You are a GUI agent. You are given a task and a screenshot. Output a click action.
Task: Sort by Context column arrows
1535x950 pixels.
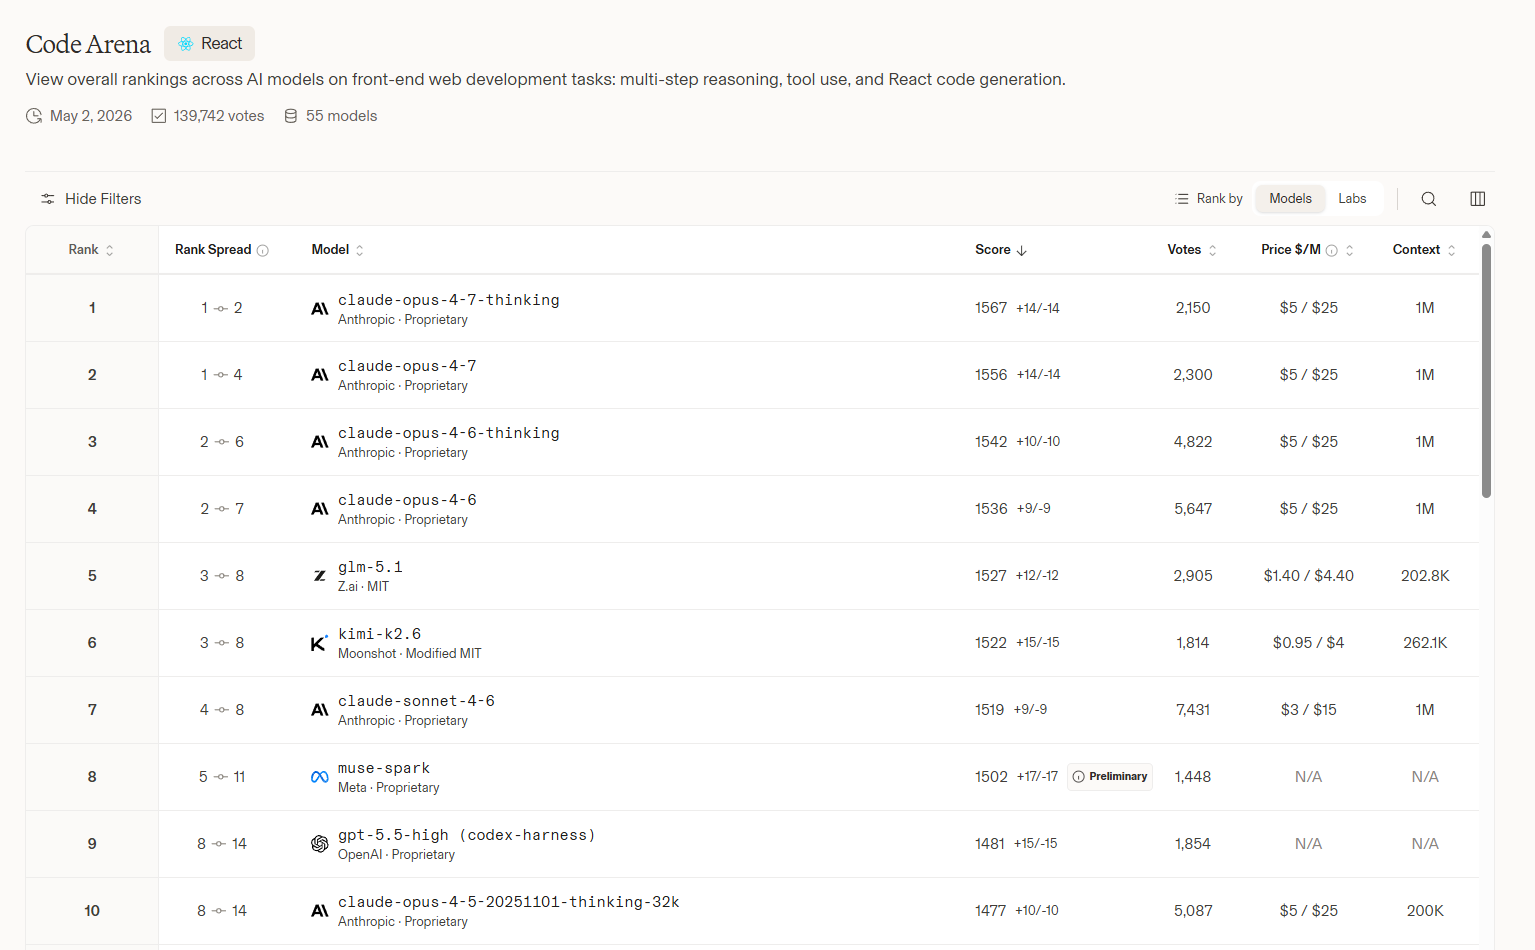click(1451, 251)
